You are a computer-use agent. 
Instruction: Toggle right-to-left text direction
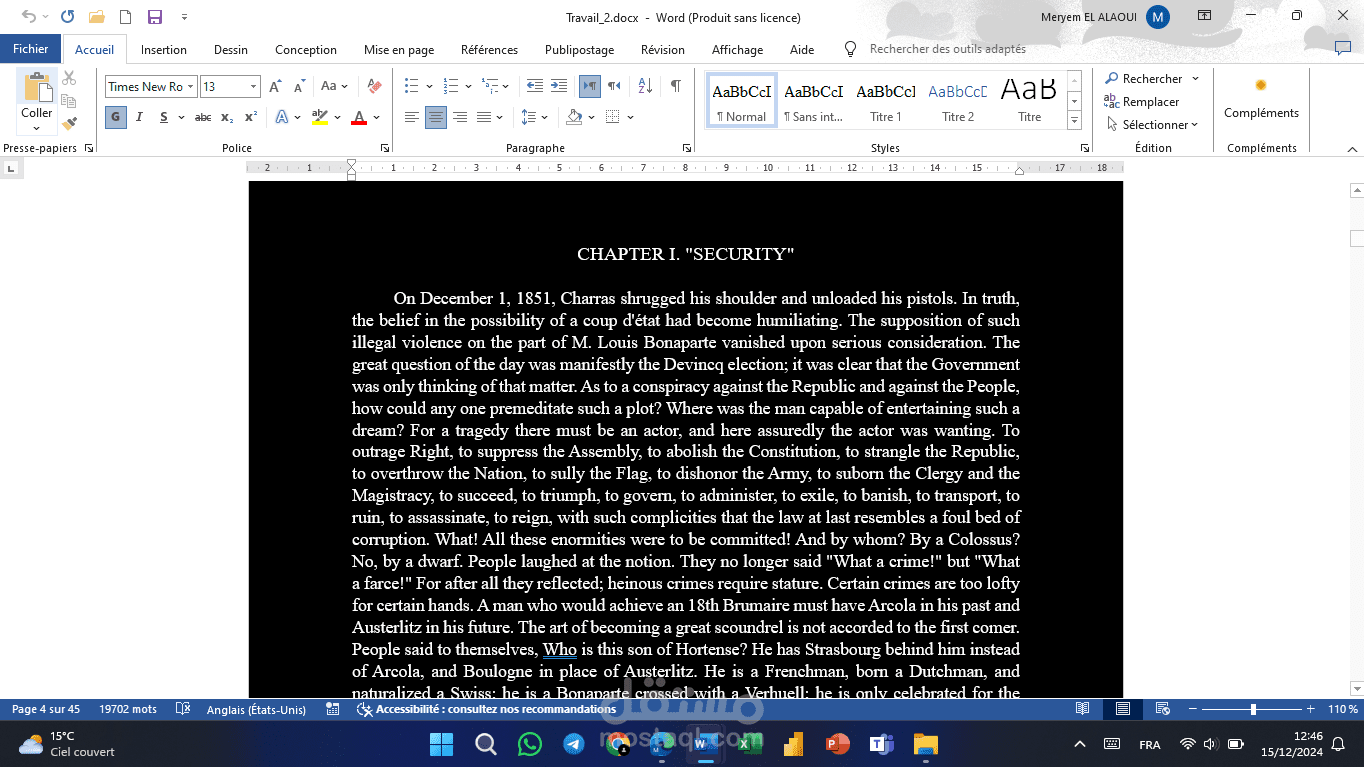click(614, 86)
